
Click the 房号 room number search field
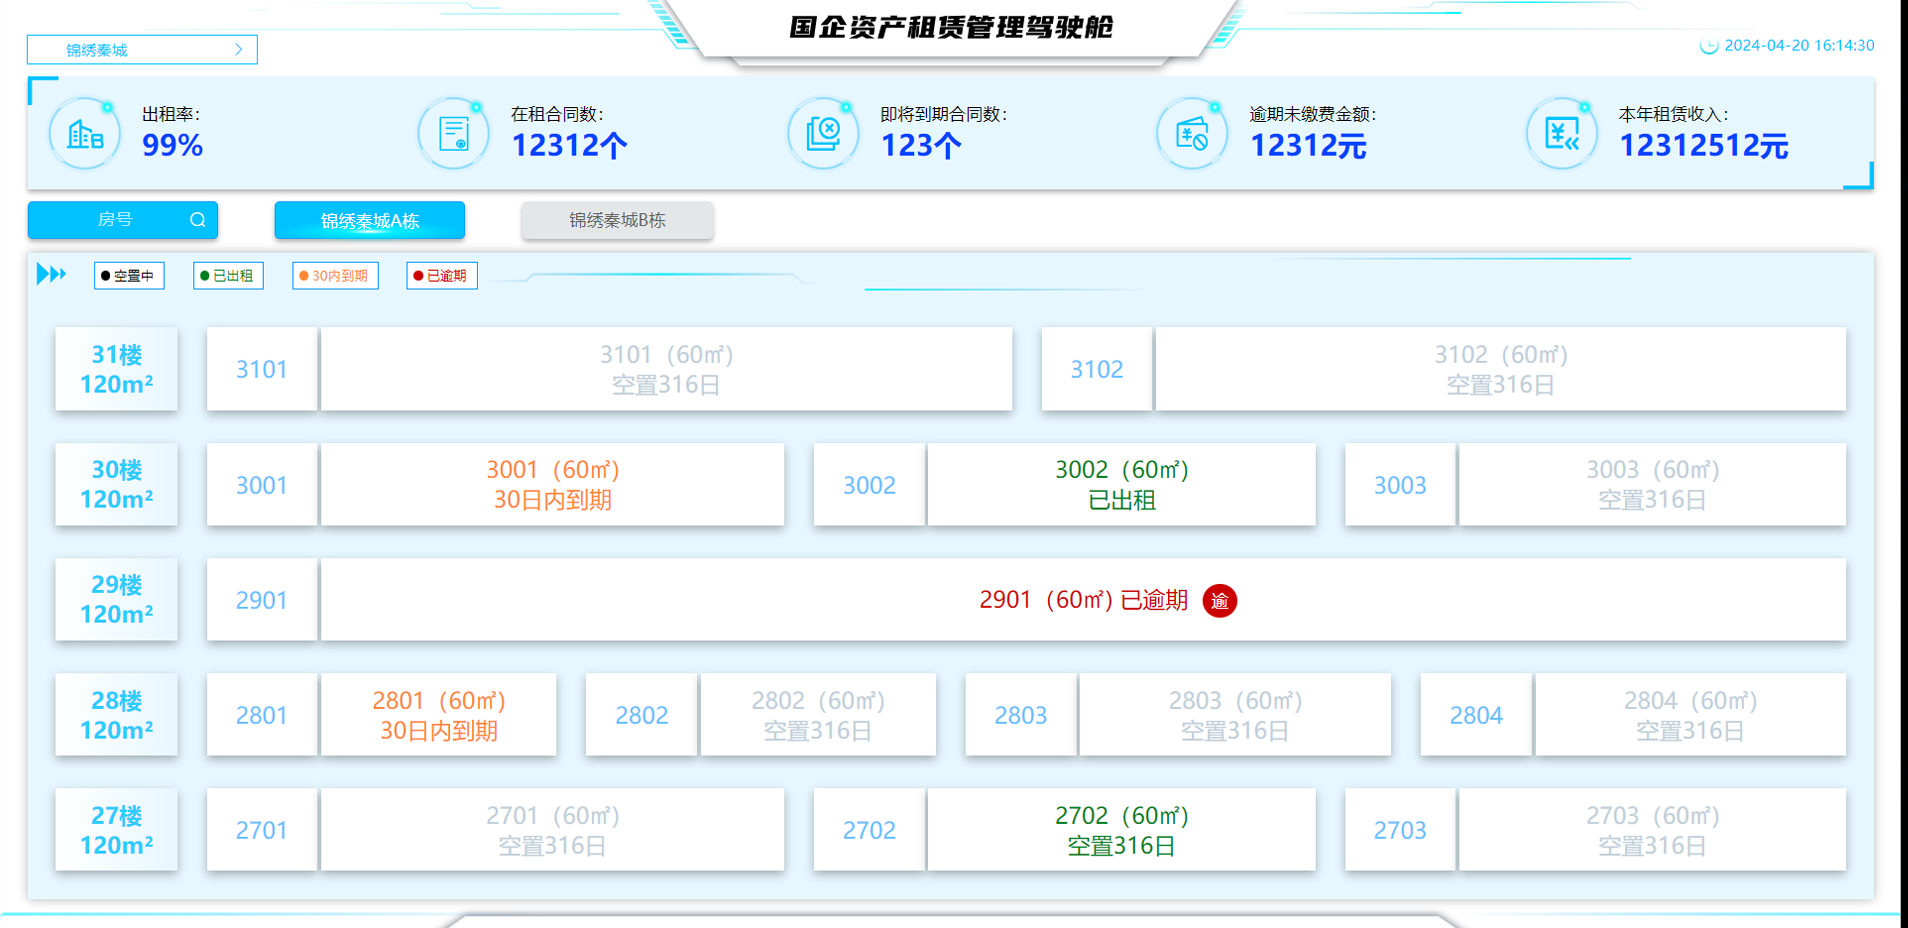pyautogui.click(x=115, y=220)
